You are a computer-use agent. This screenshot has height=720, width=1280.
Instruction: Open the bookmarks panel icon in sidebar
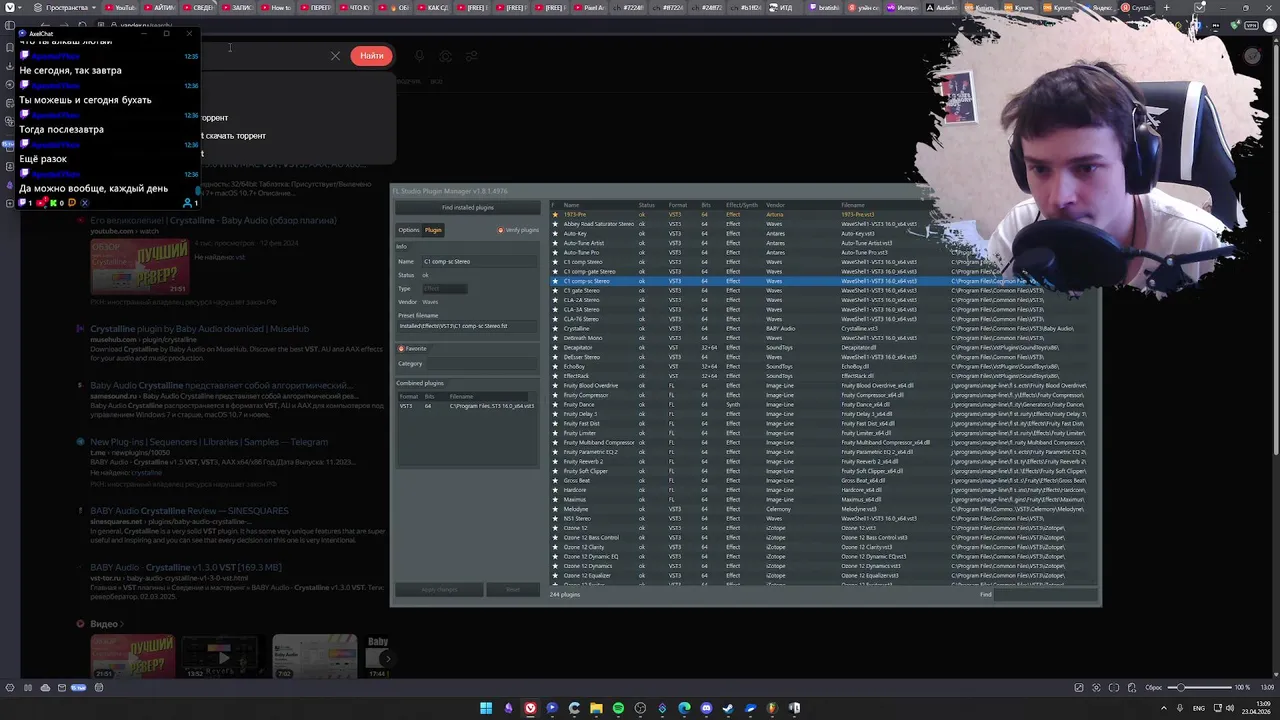click(10, 47)
